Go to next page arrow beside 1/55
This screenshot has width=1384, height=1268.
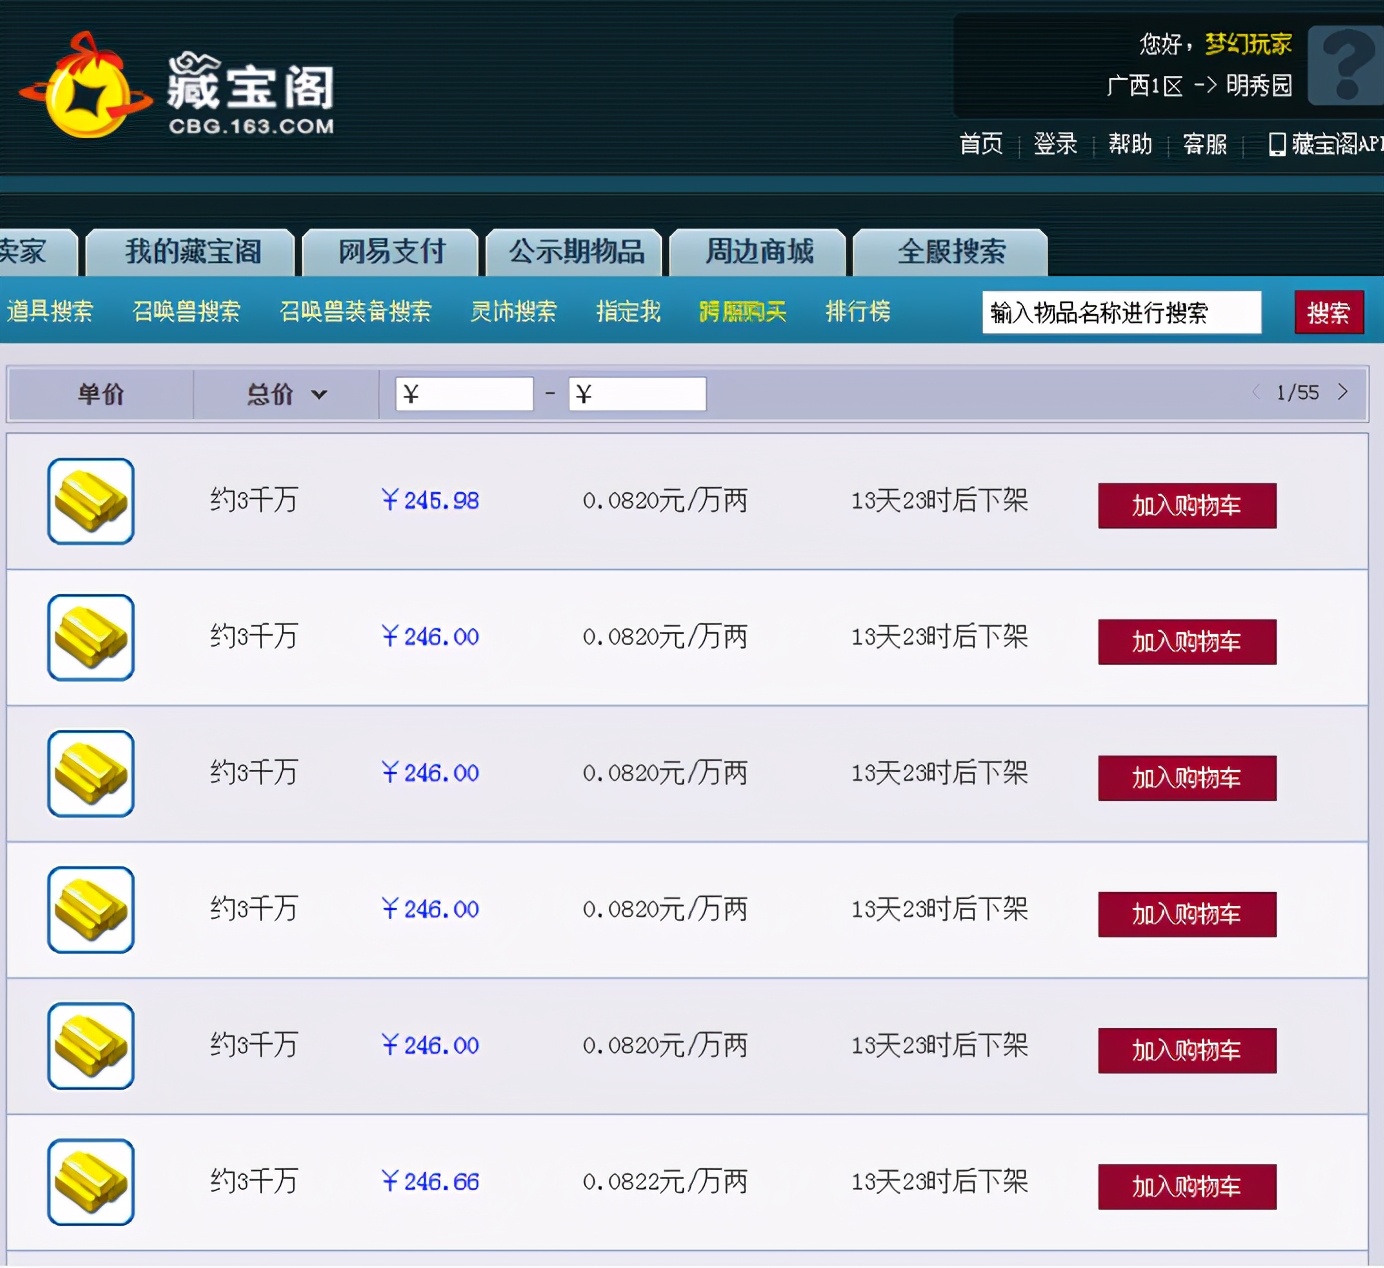tap(1342, 392)
